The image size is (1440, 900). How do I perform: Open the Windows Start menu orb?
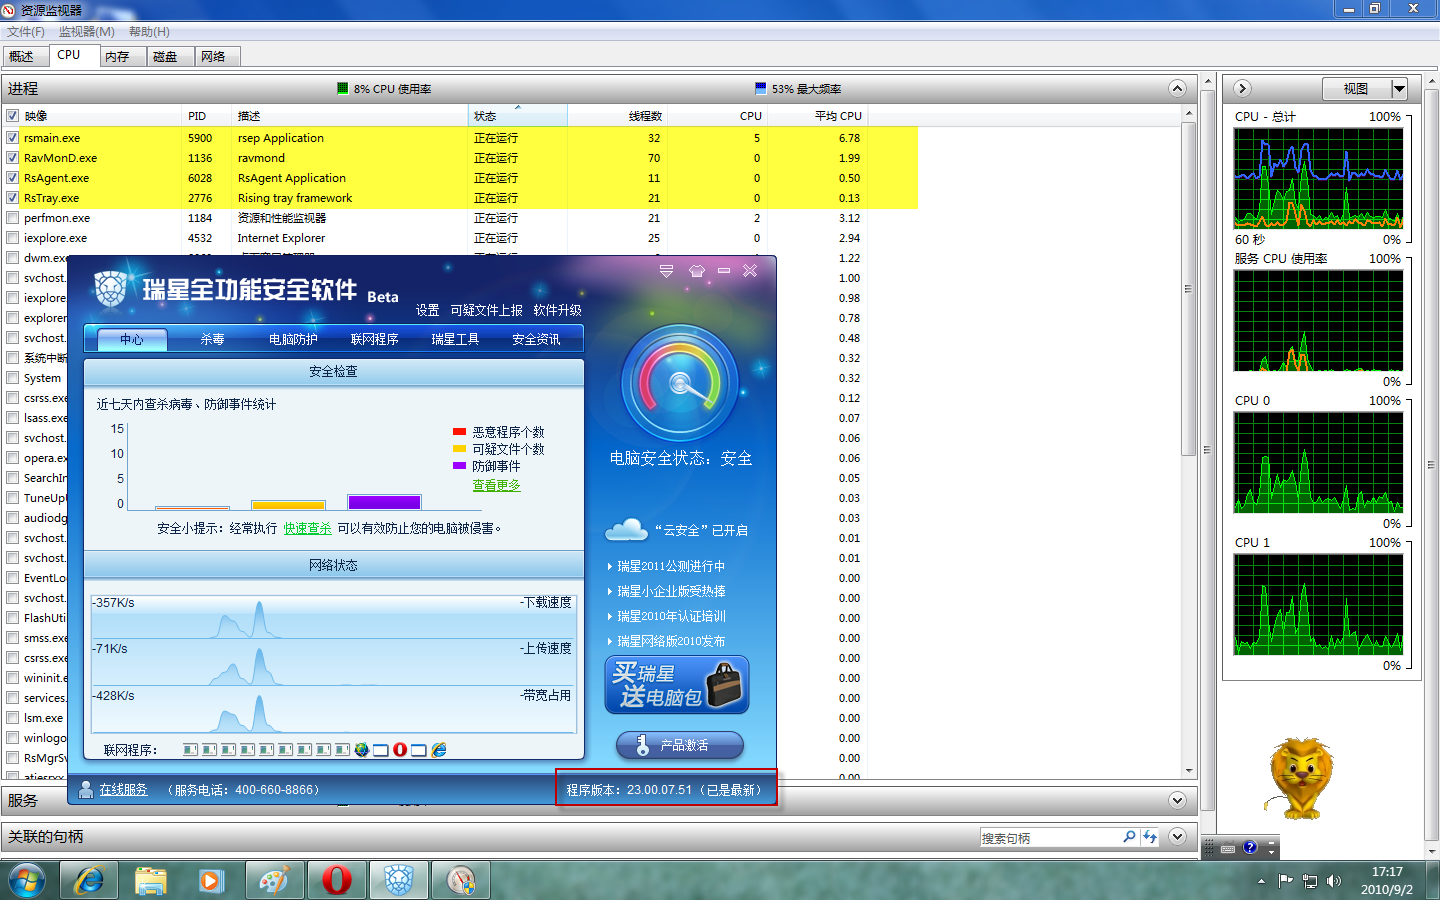(x=27, y=880)
